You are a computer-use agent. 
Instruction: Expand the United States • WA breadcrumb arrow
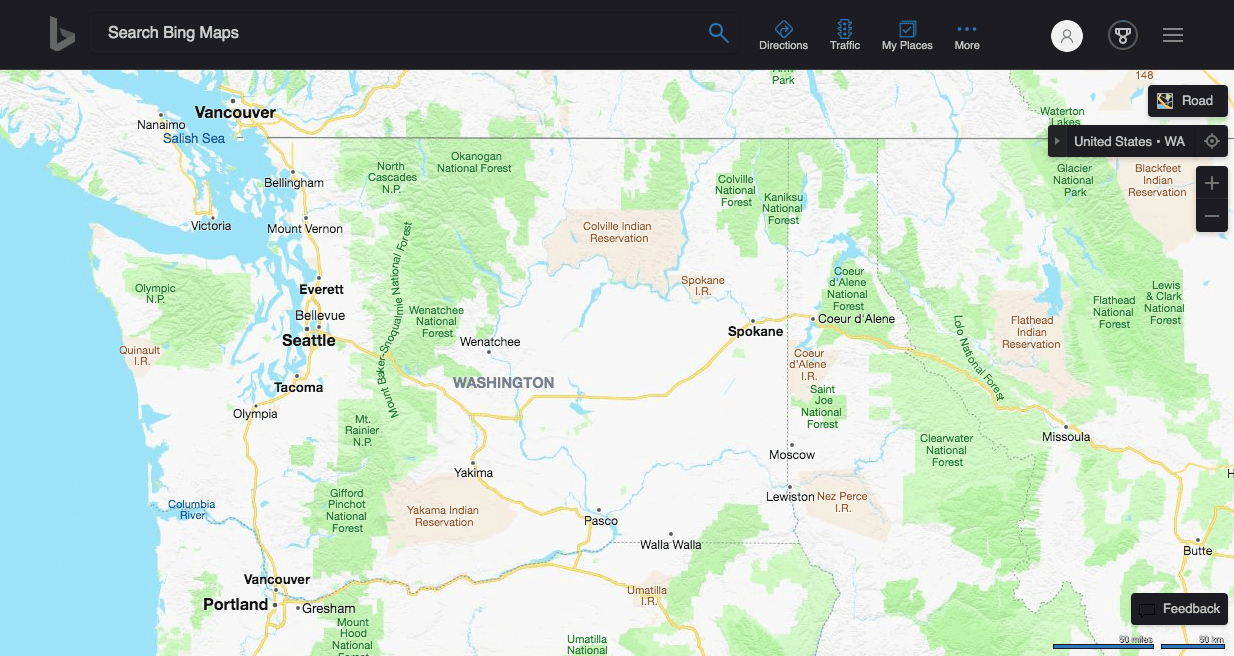(x=1058, y=141)
